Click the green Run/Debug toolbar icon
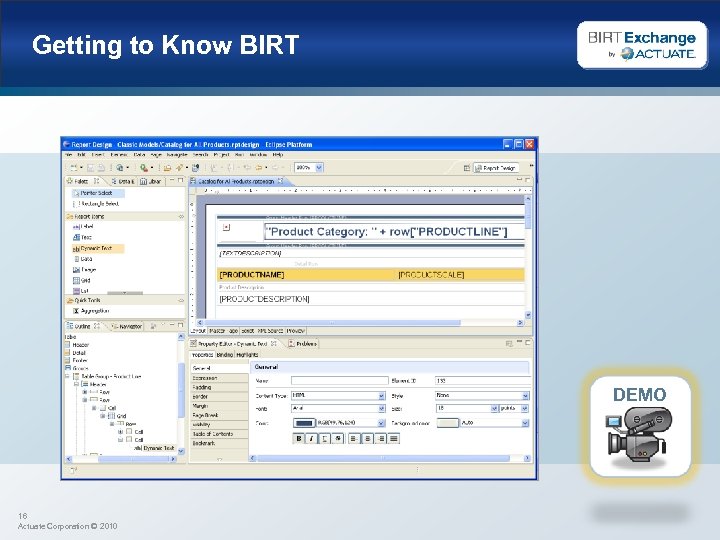Screen dimensions: 720x540 (144, 168)
